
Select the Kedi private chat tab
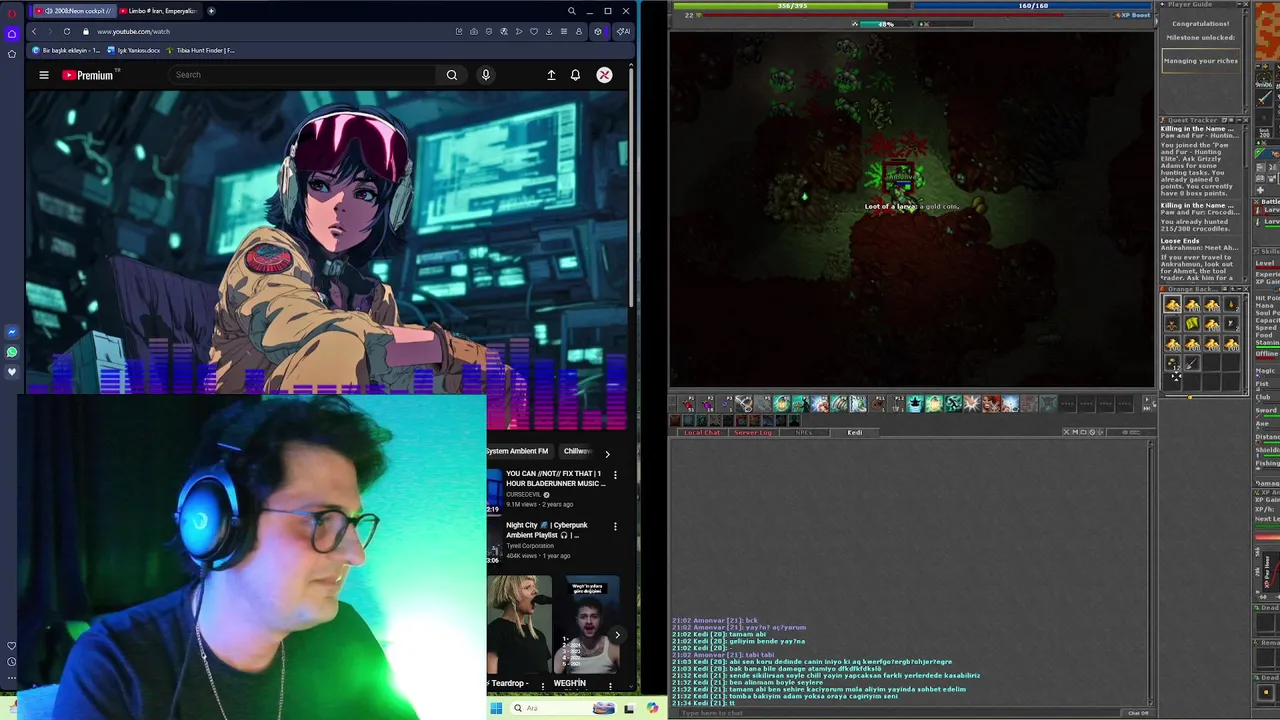tap(855, 432)
